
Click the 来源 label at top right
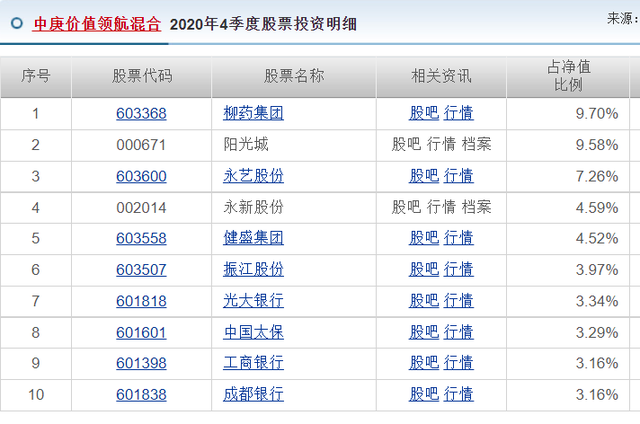click(623, 18)
